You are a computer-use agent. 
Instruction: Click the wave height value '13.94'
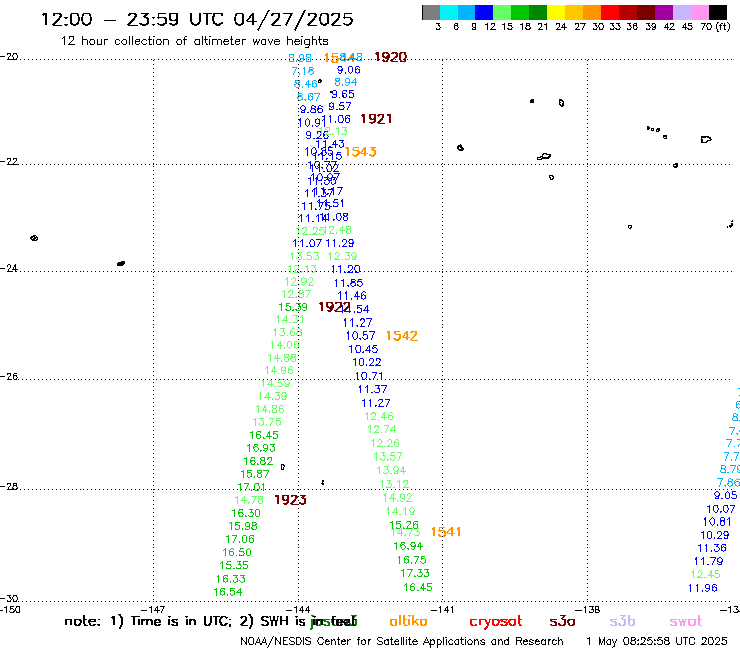tap(391, 470)
